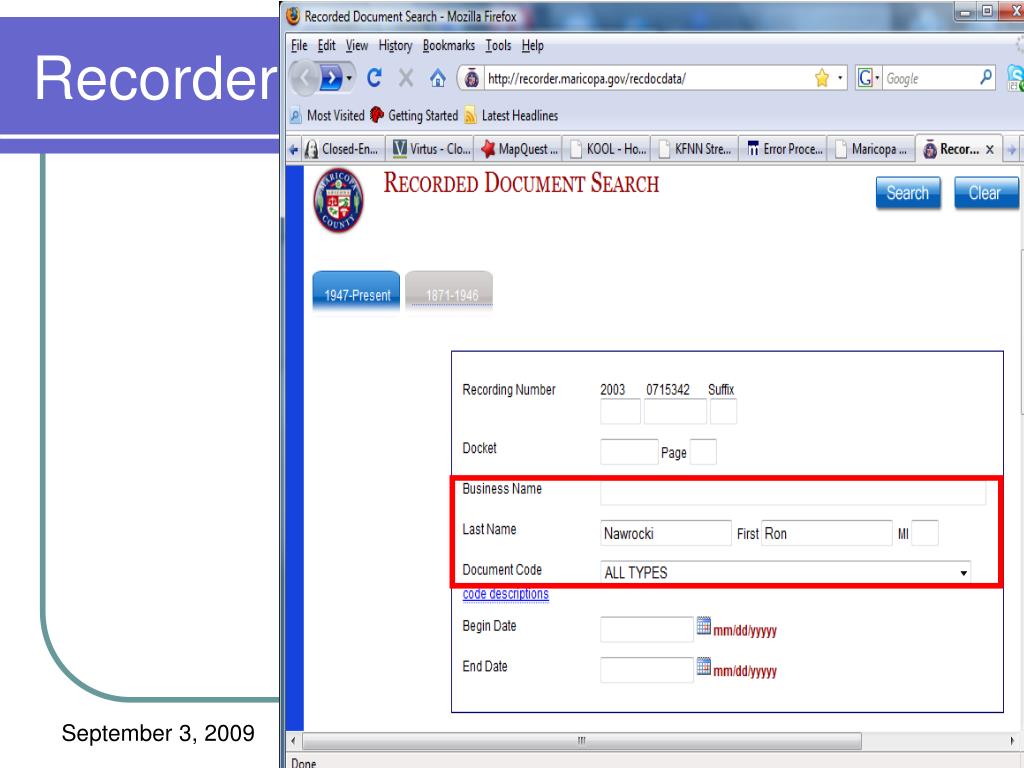The image size is (1024, 768).
Task: Switch to the Error Proce... tab
Action: coord(784,150)
